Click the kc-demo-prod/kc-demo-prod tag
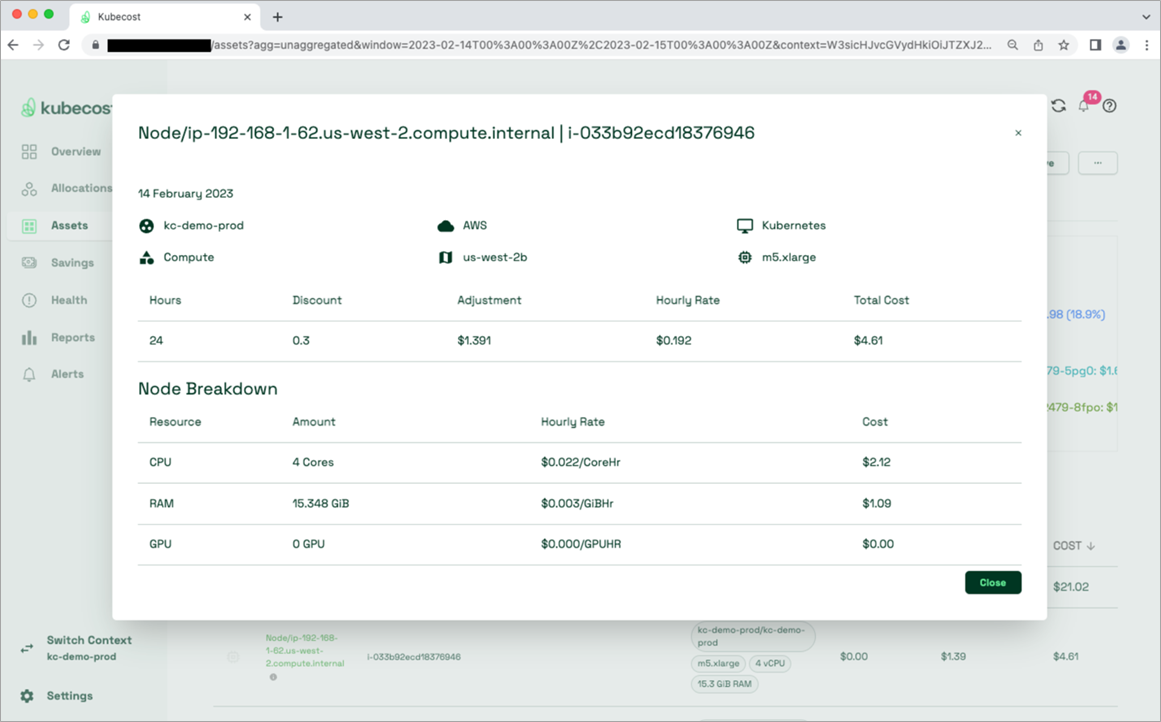 click(753, 636)
